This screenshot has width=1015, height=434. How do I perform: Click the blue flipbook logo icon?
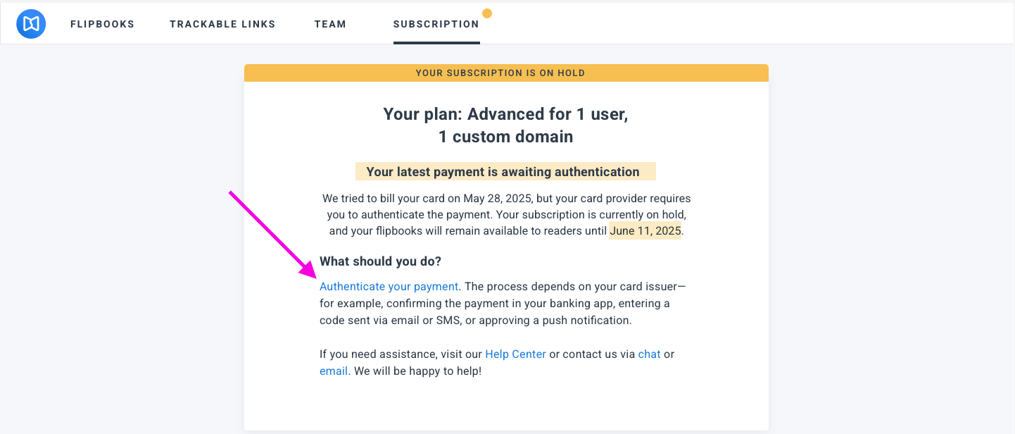point(31,23)
